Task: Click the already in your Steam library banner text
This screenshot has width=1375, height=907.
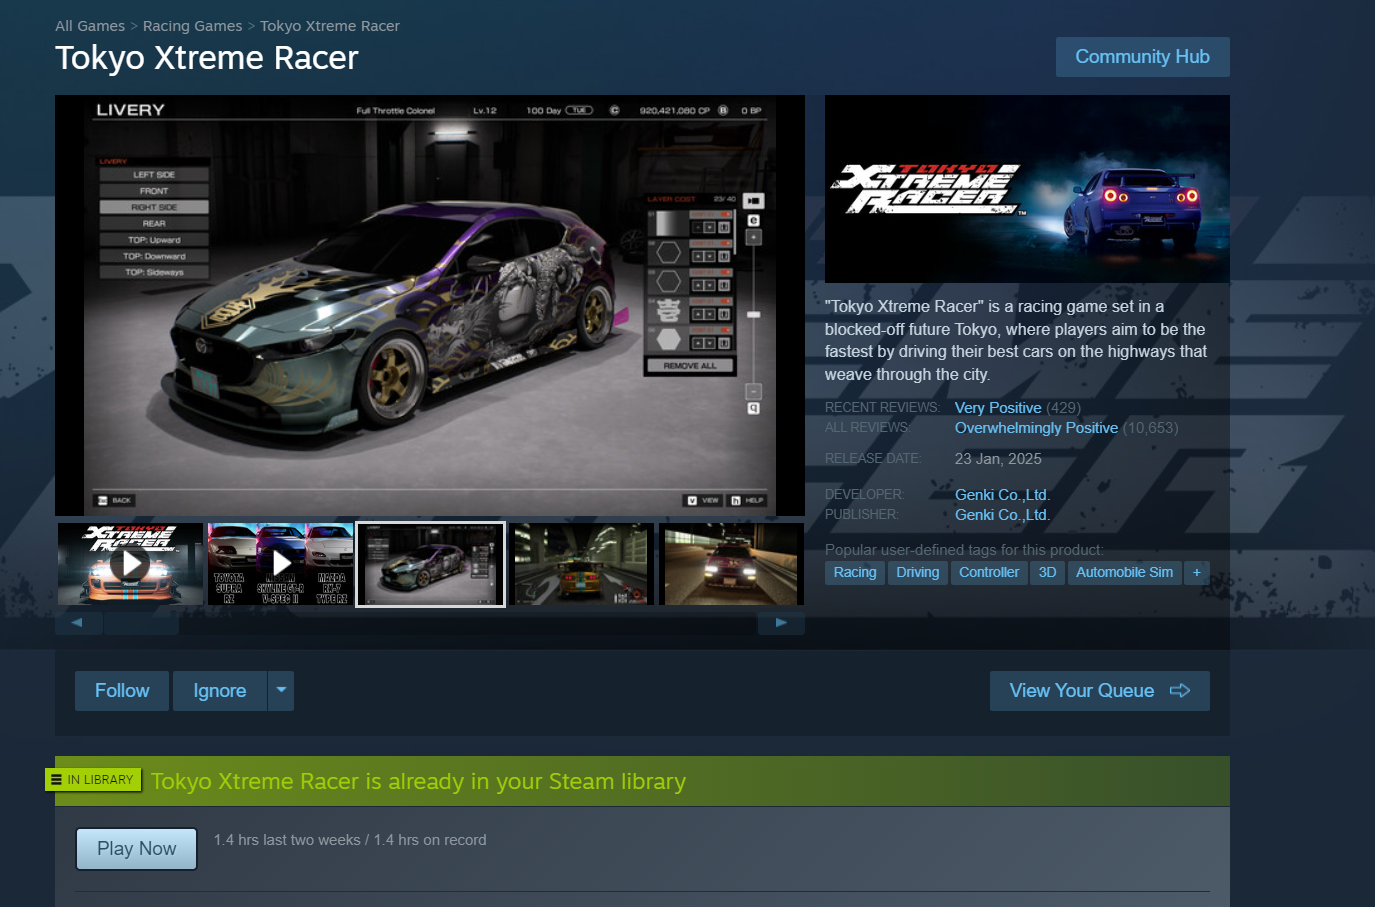Action: (x=418, y=781)
